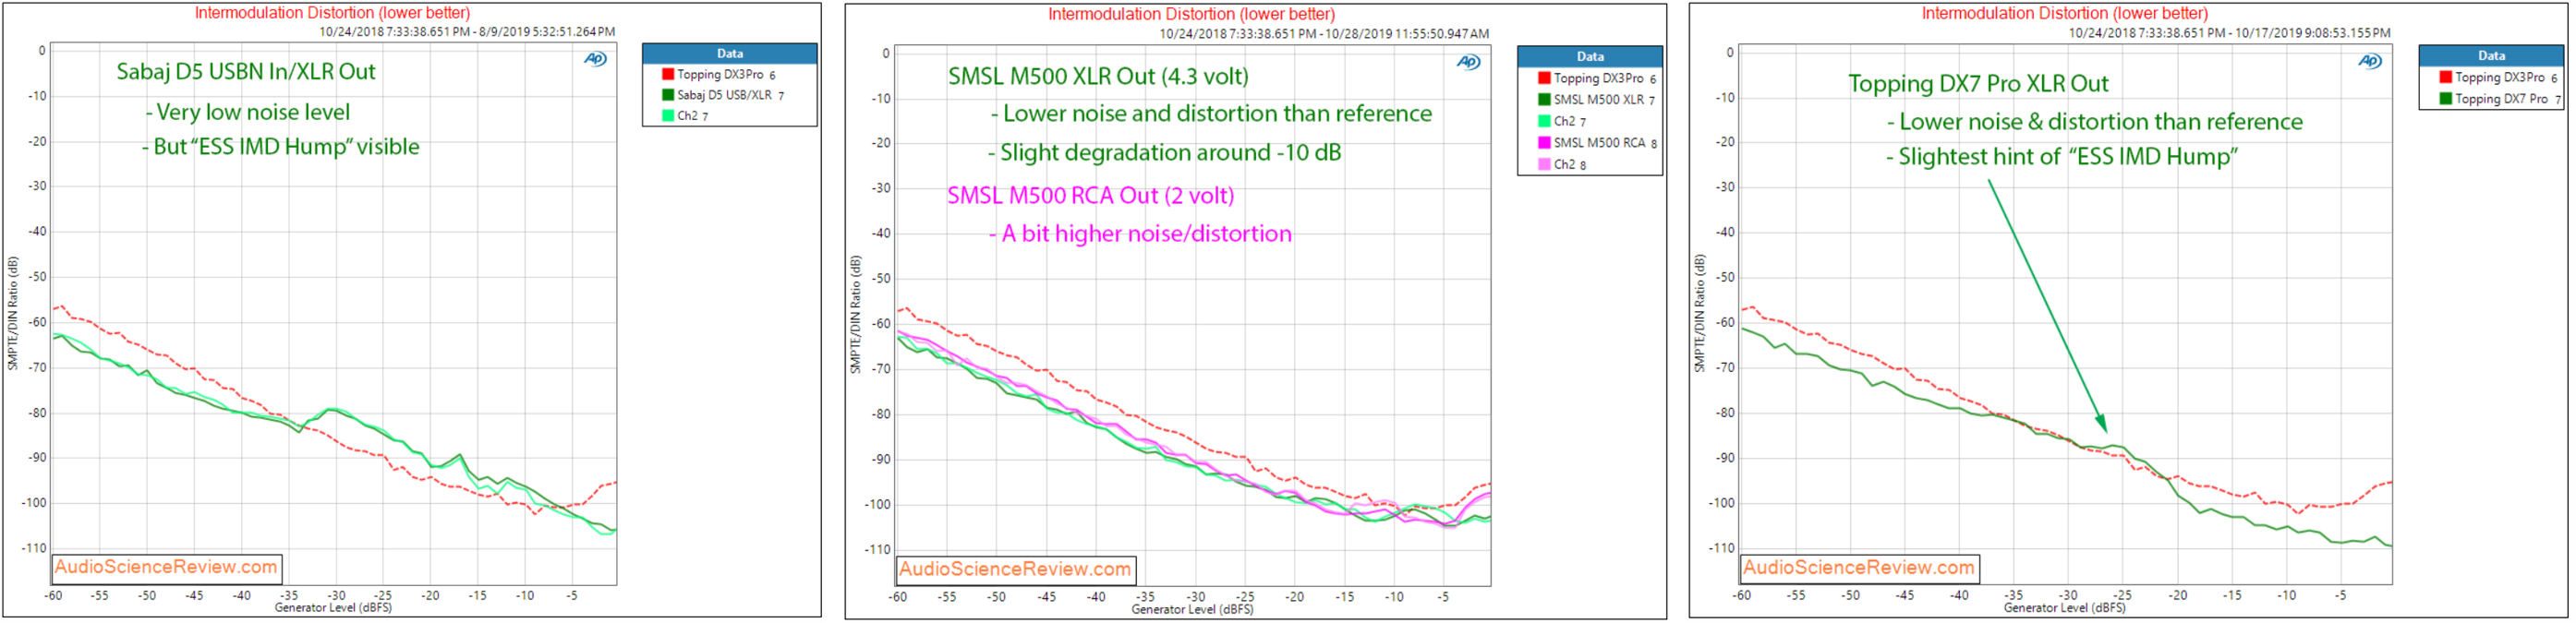Click "Slight degradation around -10 dB" annotation

[x=1165, y=153]
